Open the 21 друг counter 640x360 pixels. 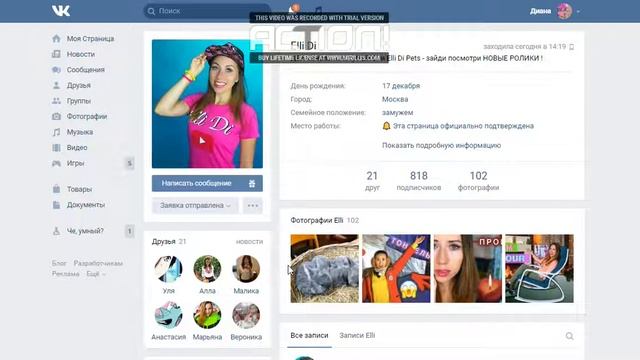point(372,181)
